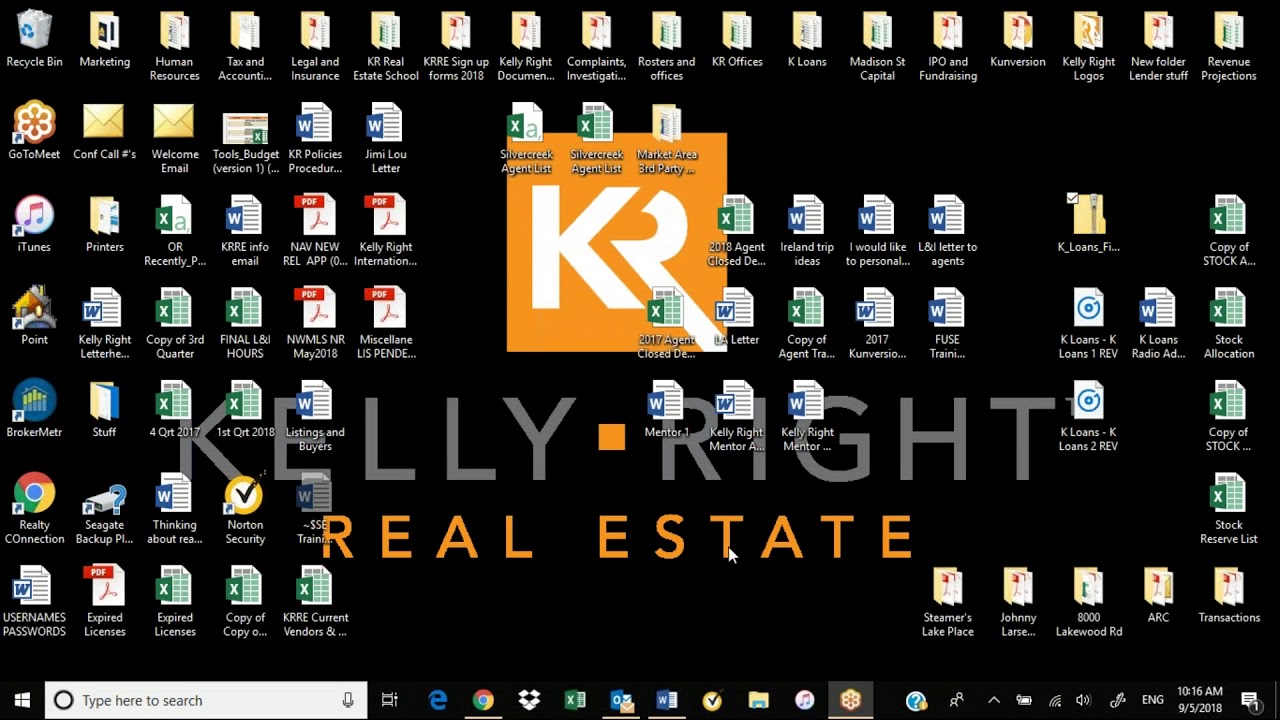
Task: Open the Expired Licenses PDF file
Action: point(104,601)
